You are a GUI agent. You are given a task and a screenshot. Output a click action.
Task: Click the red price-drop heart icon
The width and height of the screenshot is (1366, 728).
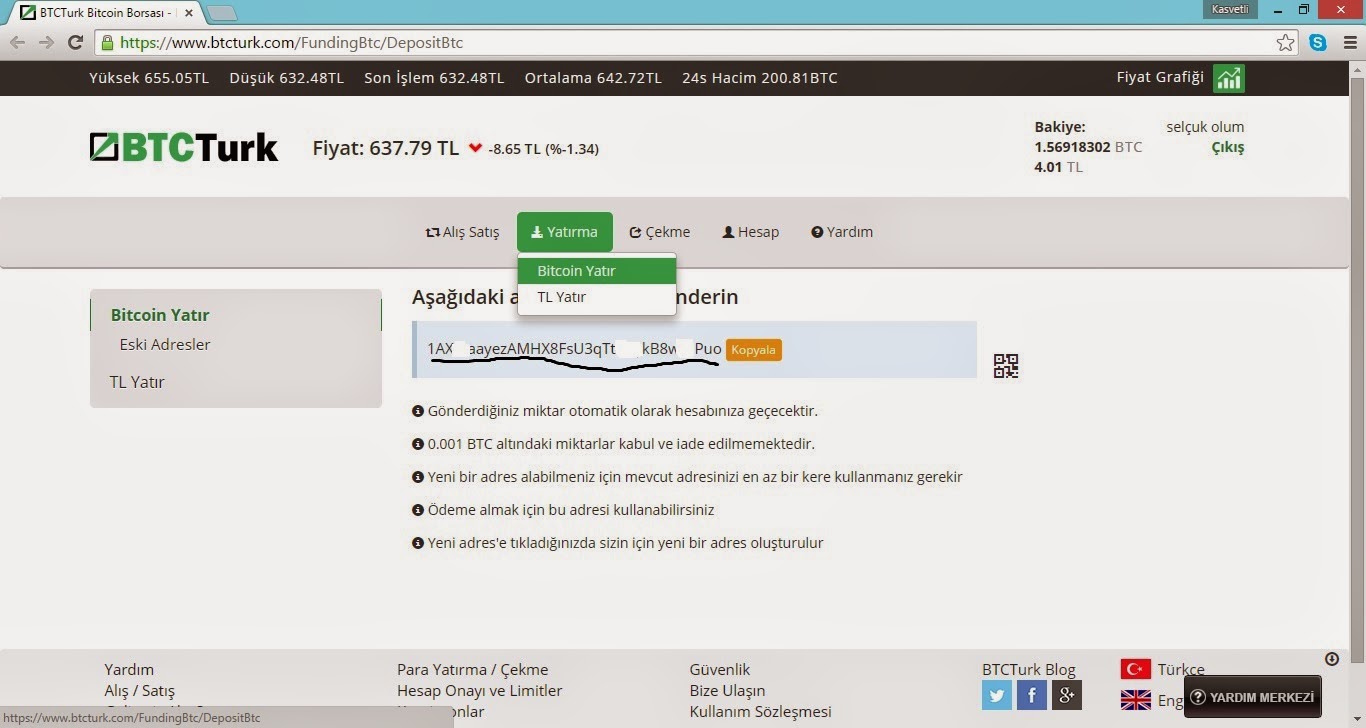(475, 148)
